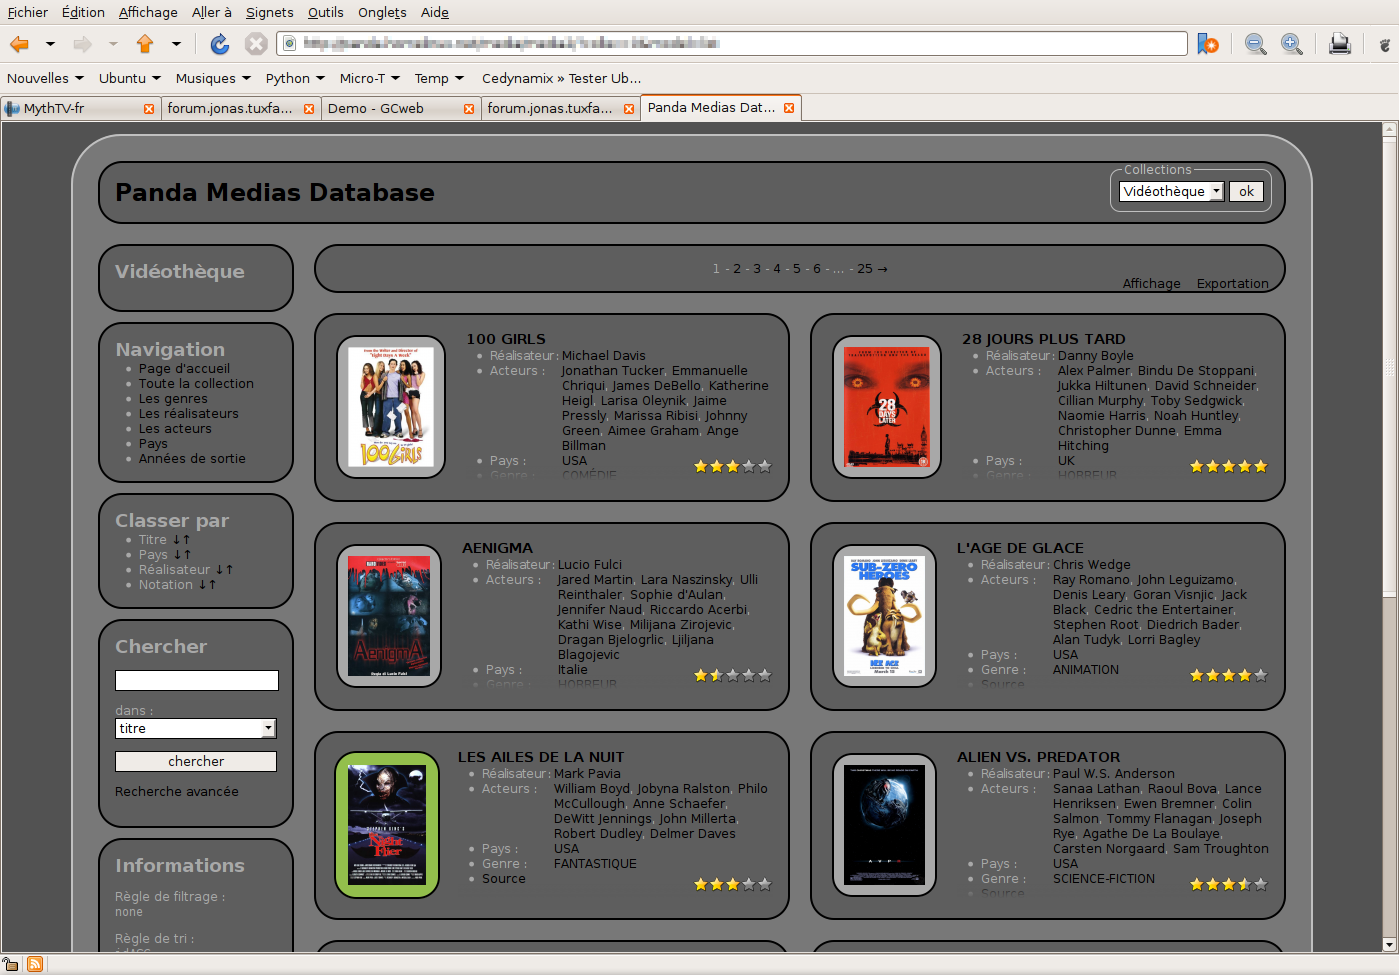The width and height of the screenshot is (1399, 975).
Task: Open the Signets menu
Action: click(269, 12)
